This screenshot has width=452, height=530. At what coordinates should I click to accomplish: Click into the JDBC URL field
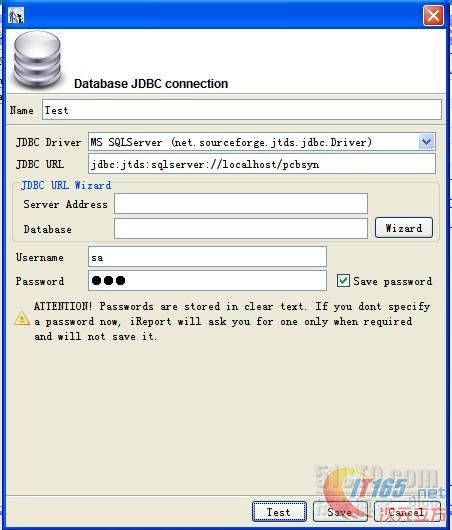pos(262,164)
